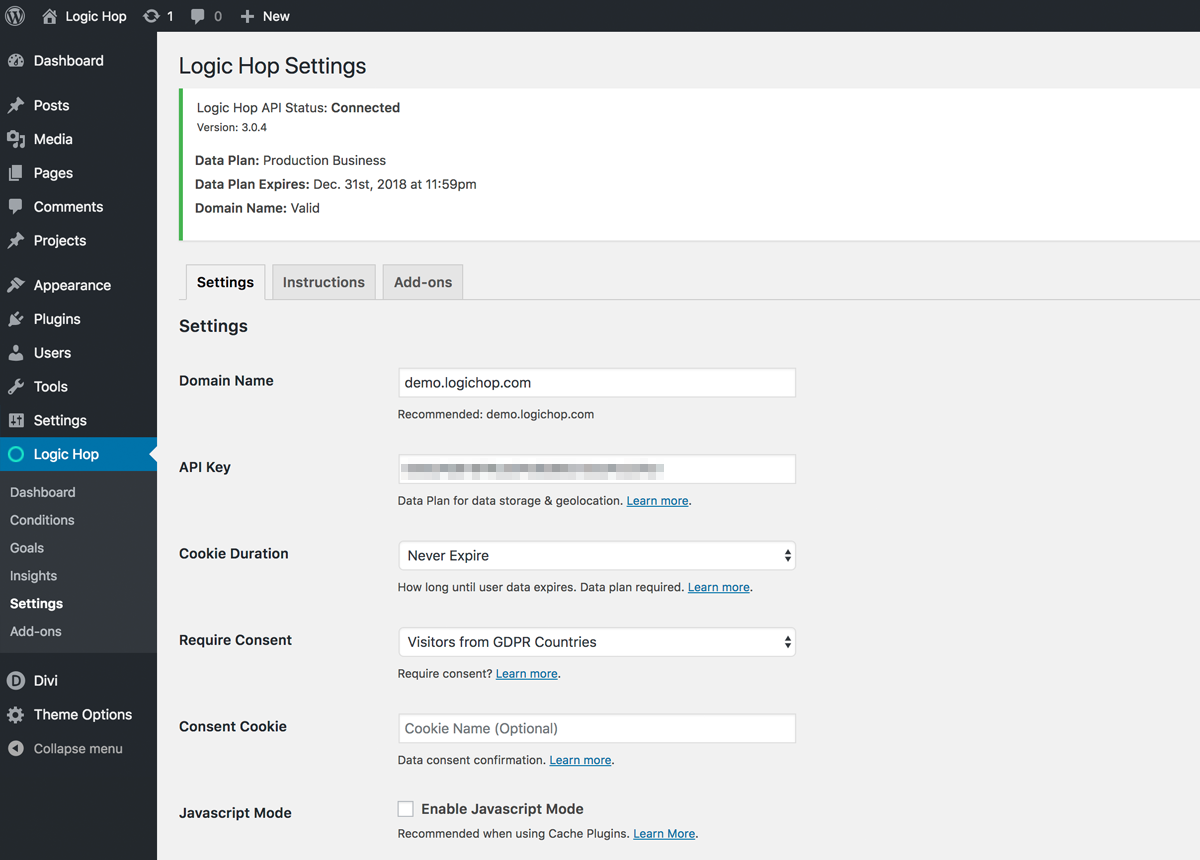This screenshot has height=860, width=1200.
Task: Click the New button in admin bar
Action: tap(265, 16)
